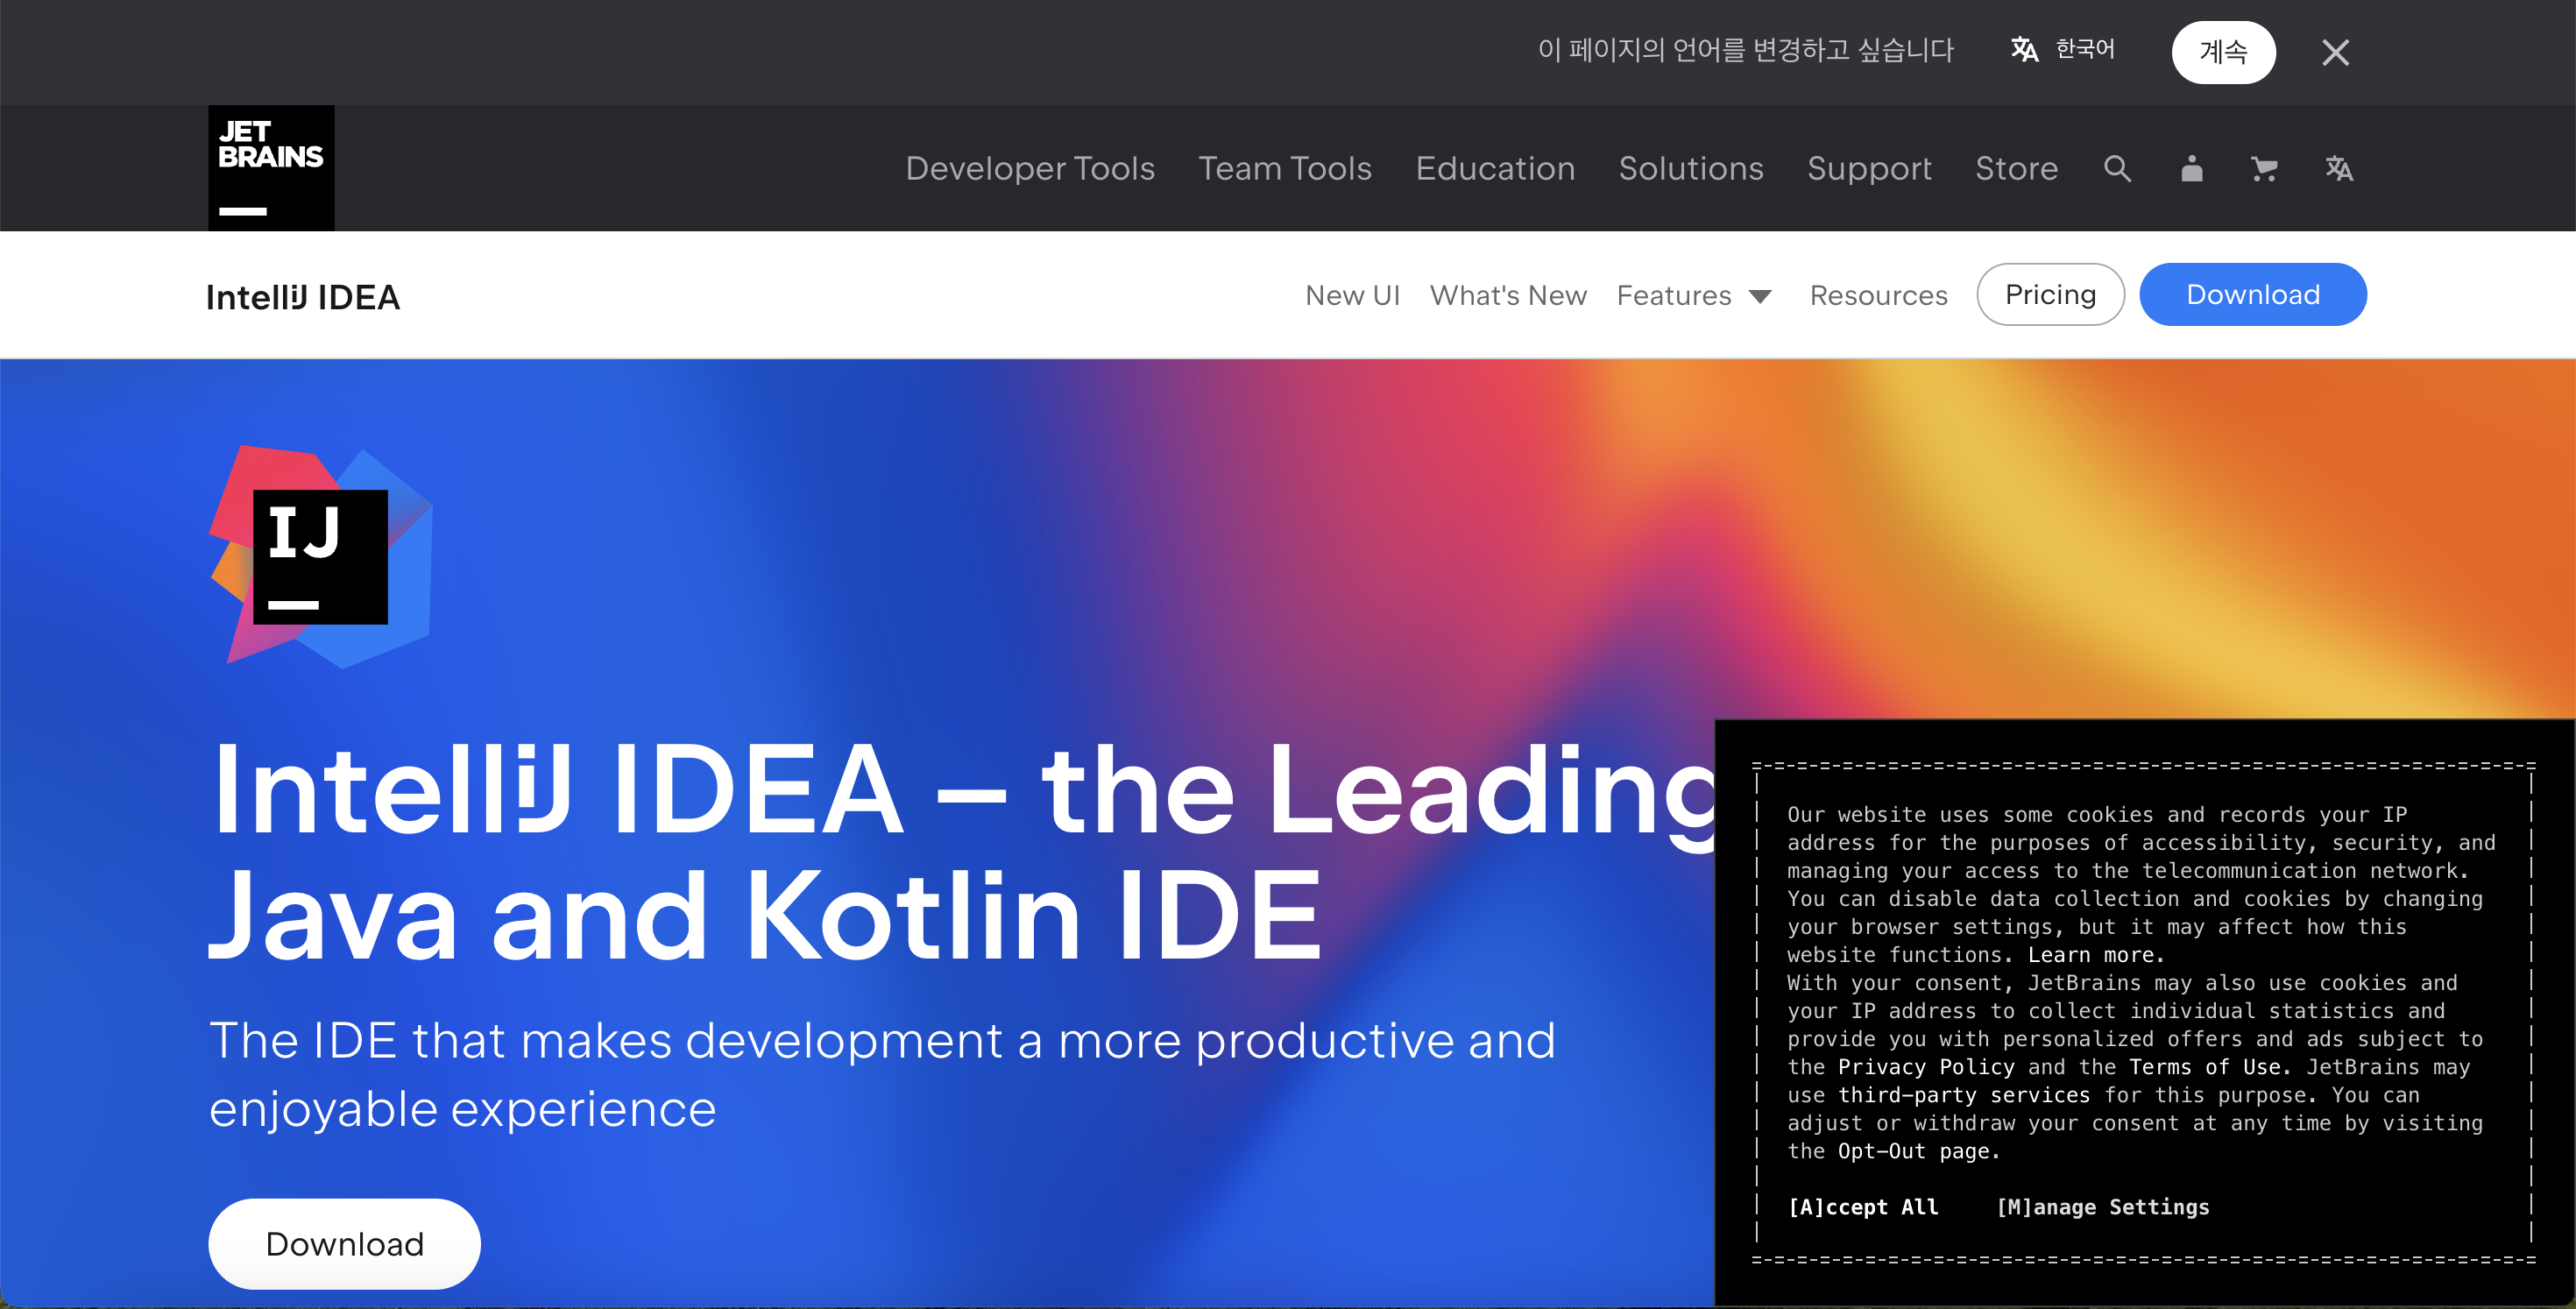This screenshot has width=2576, height=1309.
Task: Open Manage Settings in the cookie notice
Action: pyautogui.click(x=2102, y=1206)
